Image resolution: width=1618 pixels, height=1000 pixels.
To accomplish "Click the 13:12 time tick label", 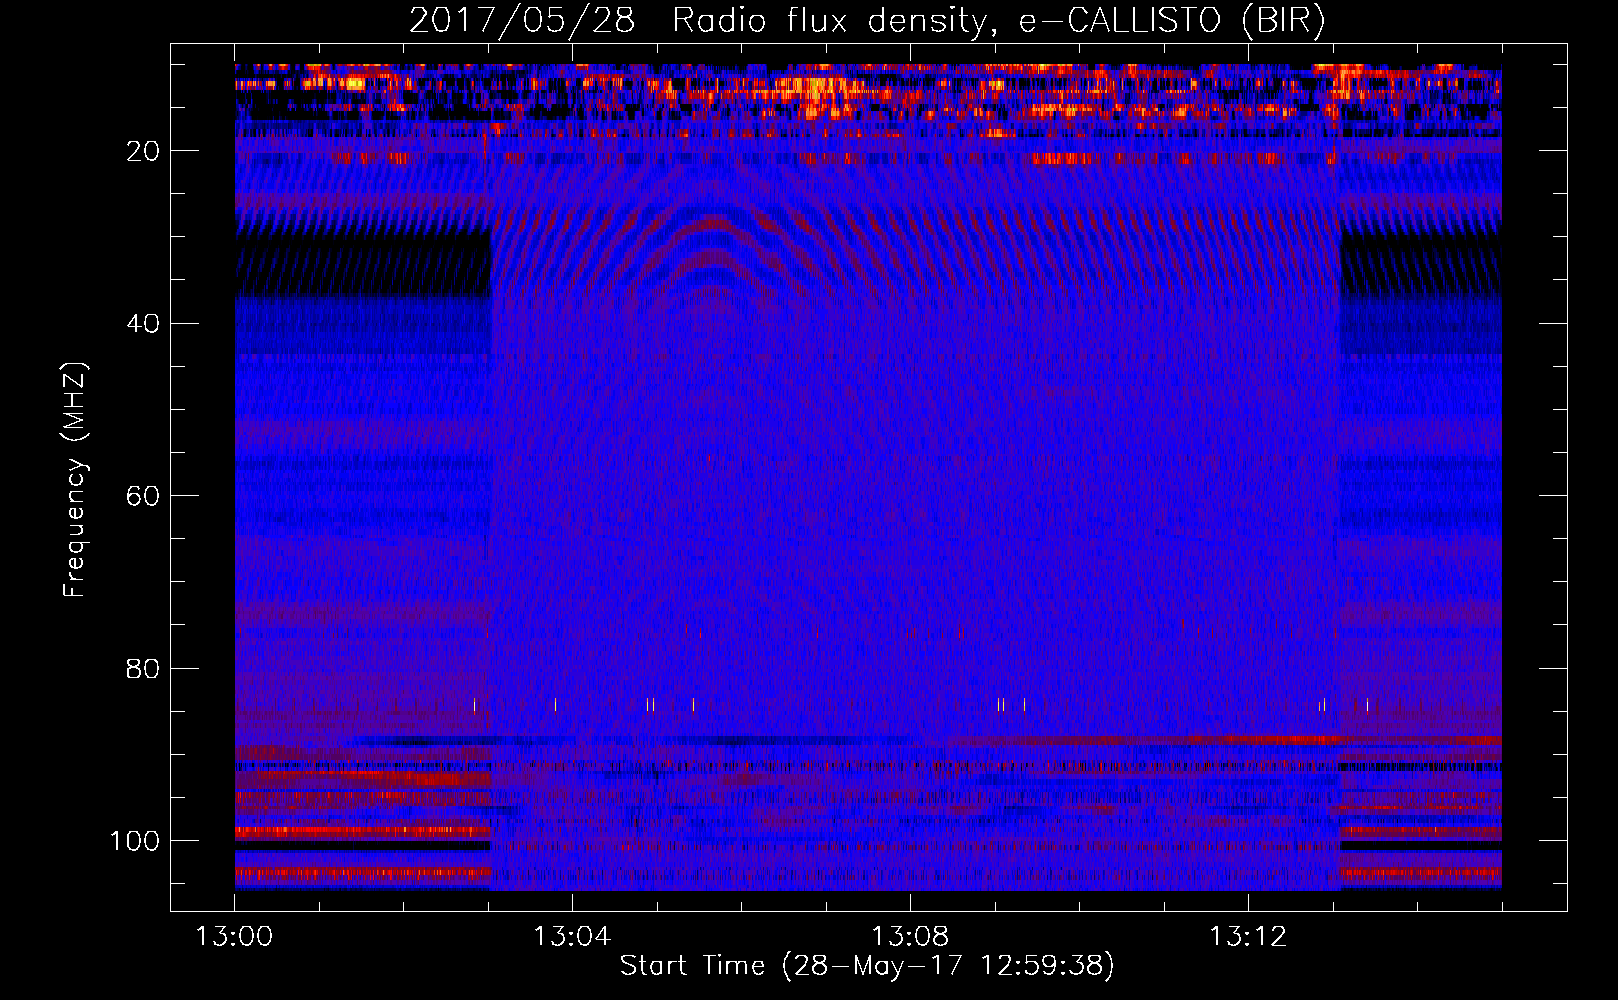I will pyautogui.click(x=1248, y=937).
